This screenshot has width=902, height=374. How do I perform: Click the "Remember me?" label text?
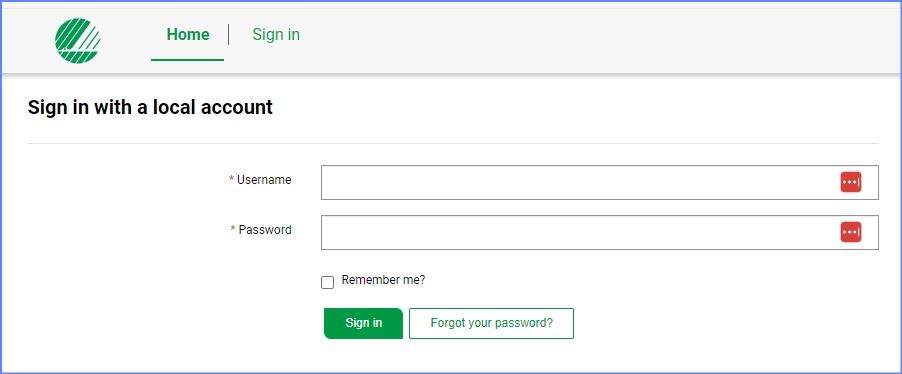pos(383,280)
